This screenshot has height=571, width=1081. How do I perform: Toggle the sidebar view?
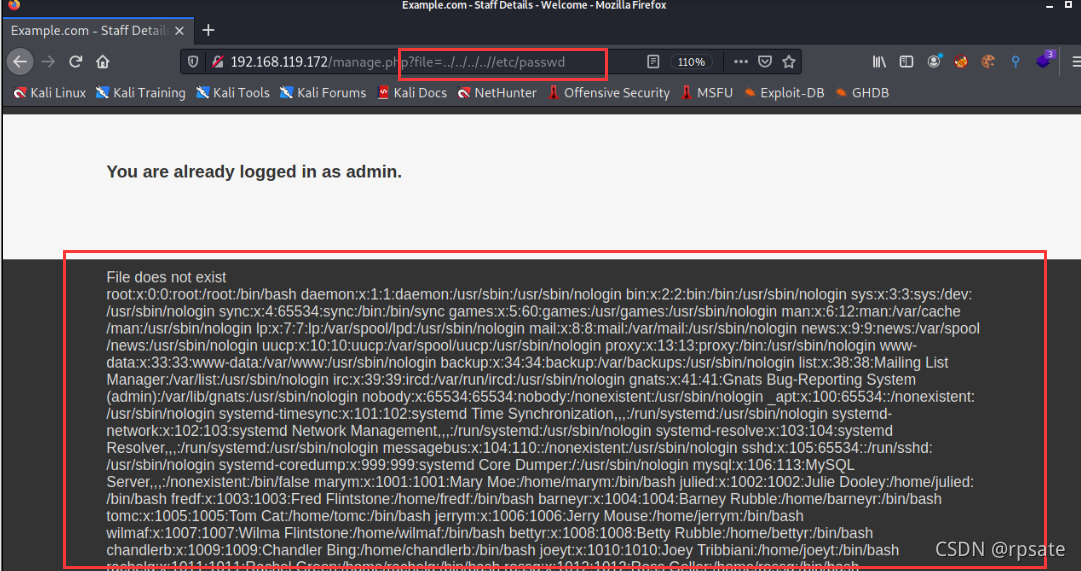pyautogui.click(x=907, y=62)
